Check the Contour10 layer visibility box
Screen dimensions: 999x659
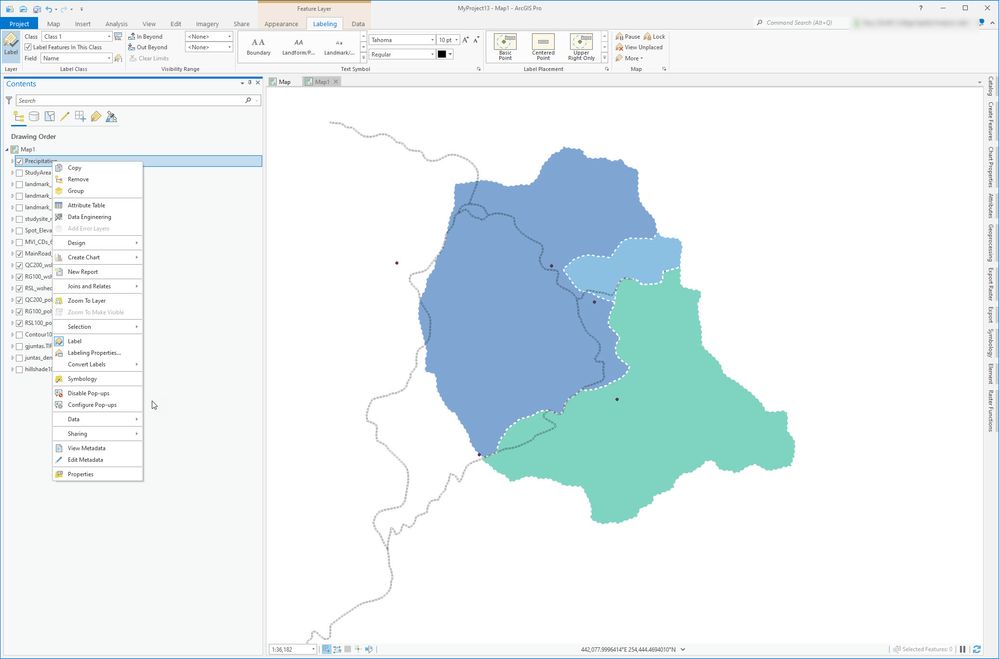pos(20,335)
